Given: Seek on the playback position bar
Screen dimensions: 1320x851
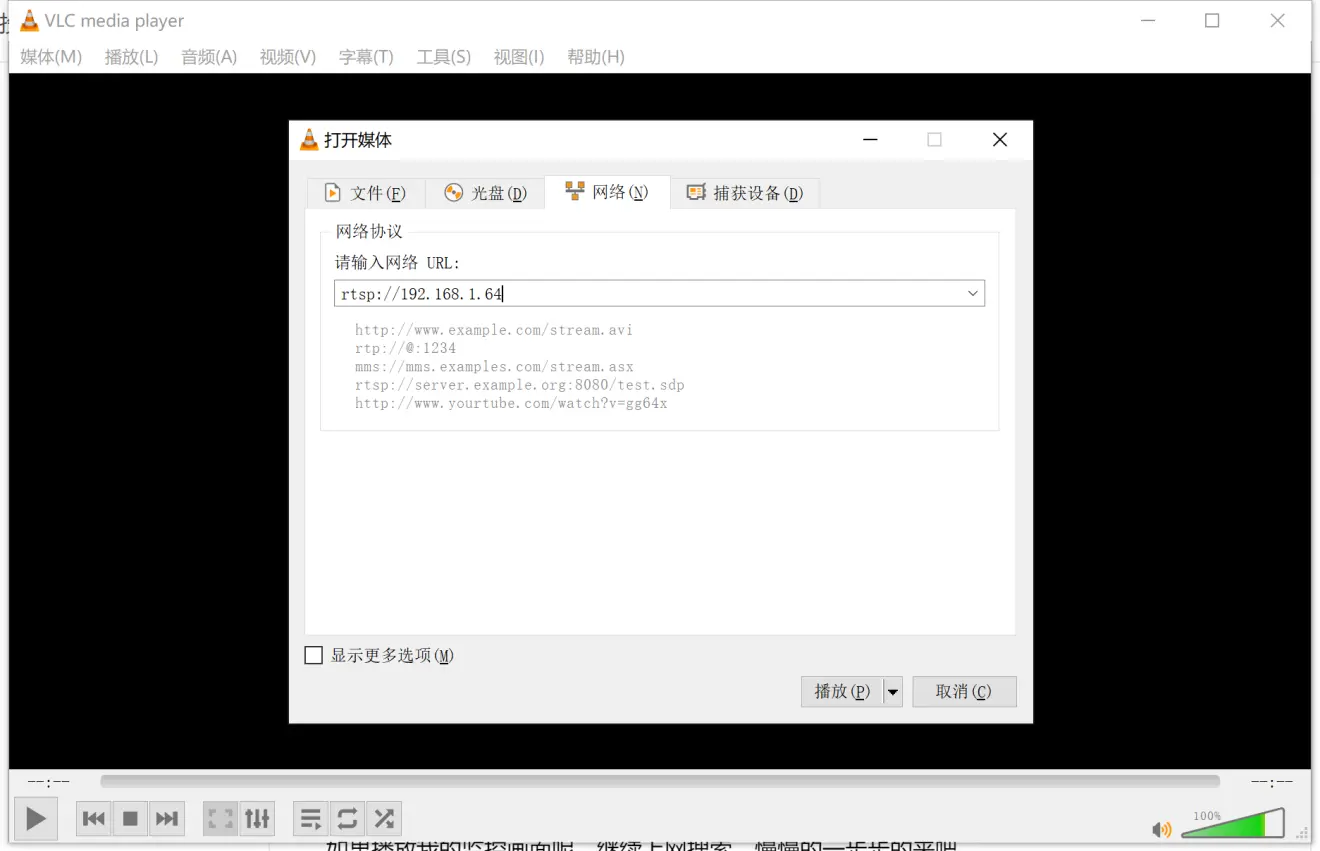Looking at the screenshot, I should pyautogui.click(x=660, y=781).
